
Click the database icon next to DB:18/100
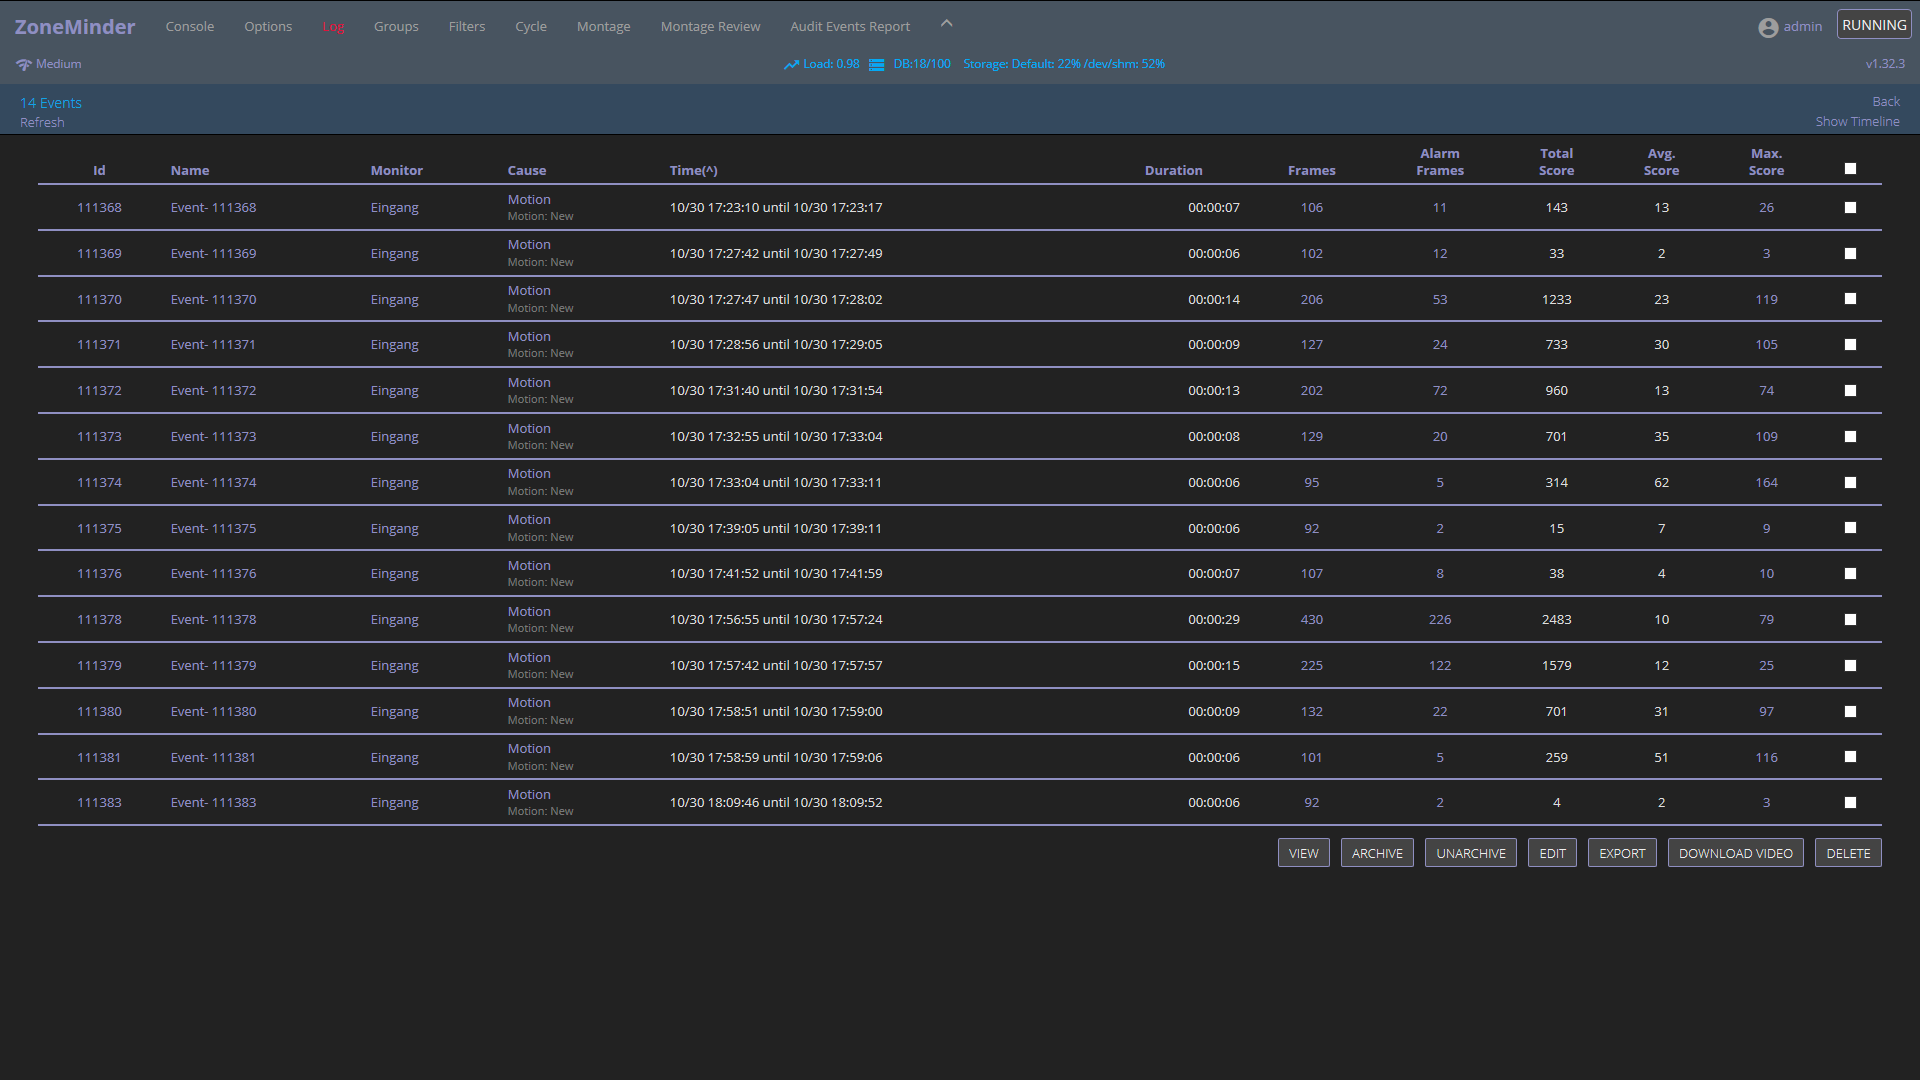pyautogui.click(x=876, y=64)
